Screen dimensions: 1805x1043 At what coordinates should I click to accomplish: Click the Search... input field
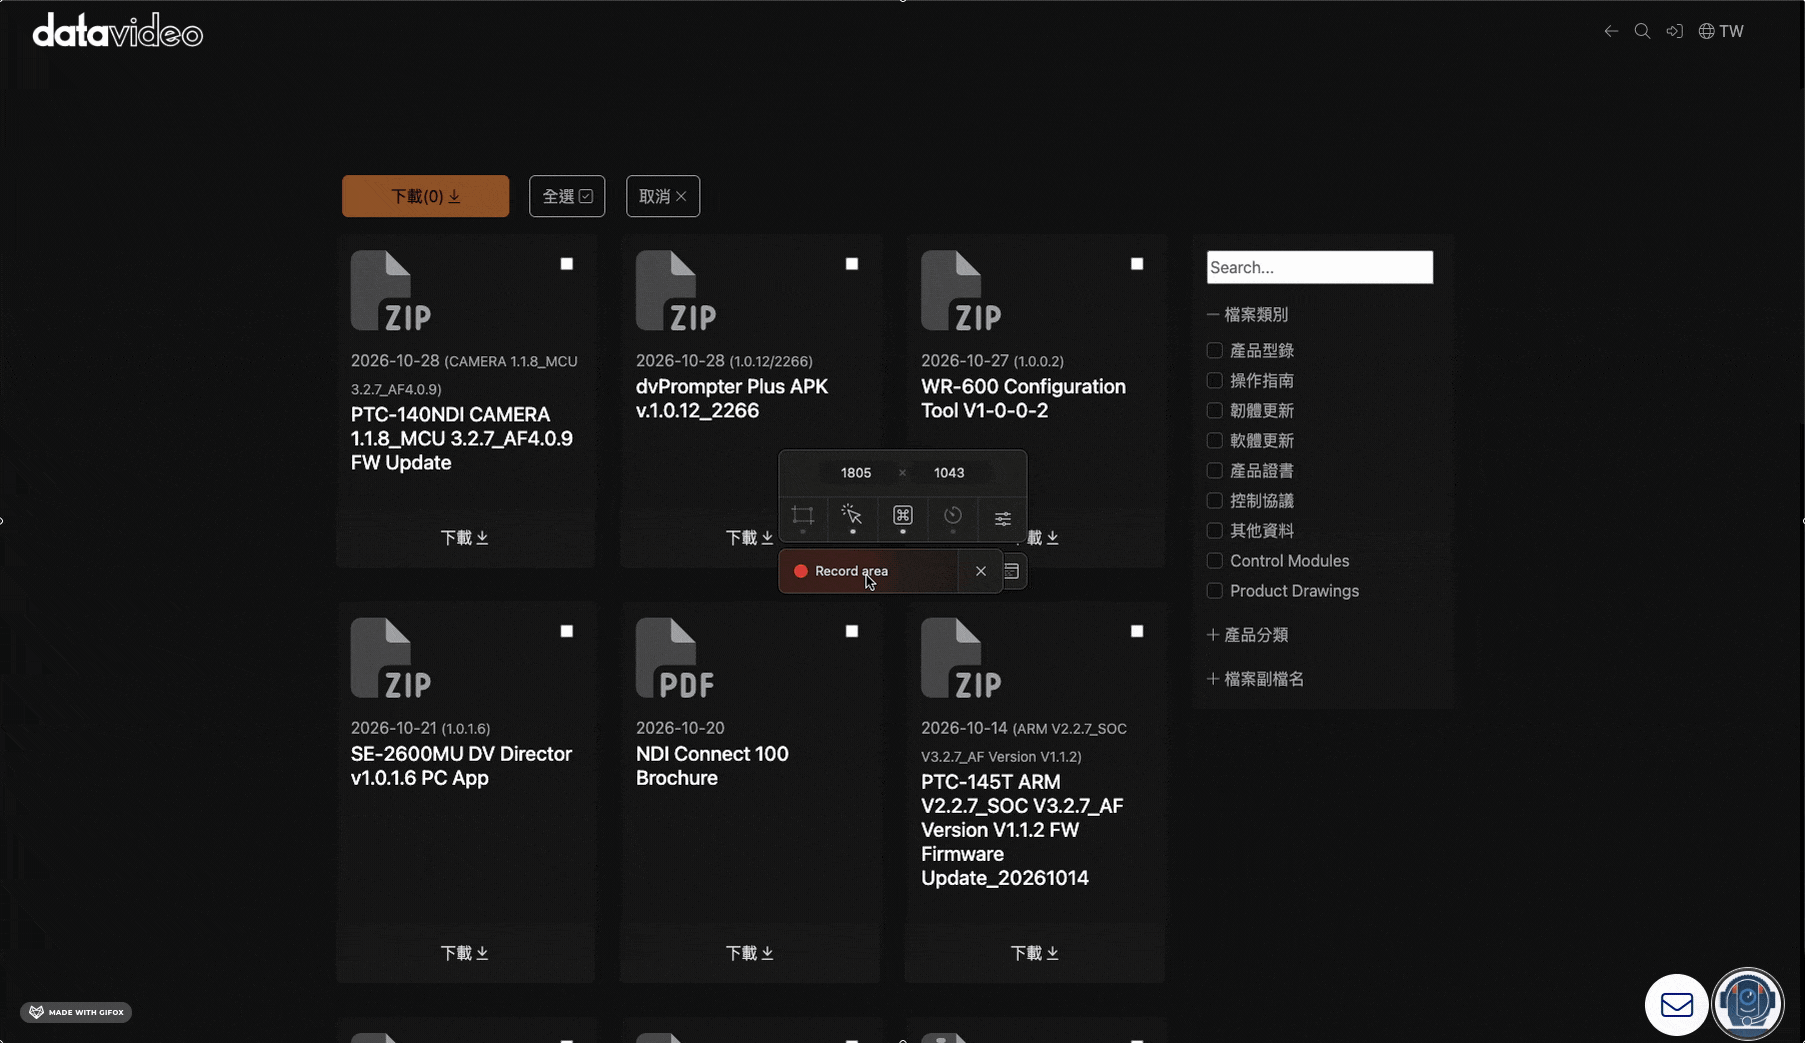(1320, 267)
